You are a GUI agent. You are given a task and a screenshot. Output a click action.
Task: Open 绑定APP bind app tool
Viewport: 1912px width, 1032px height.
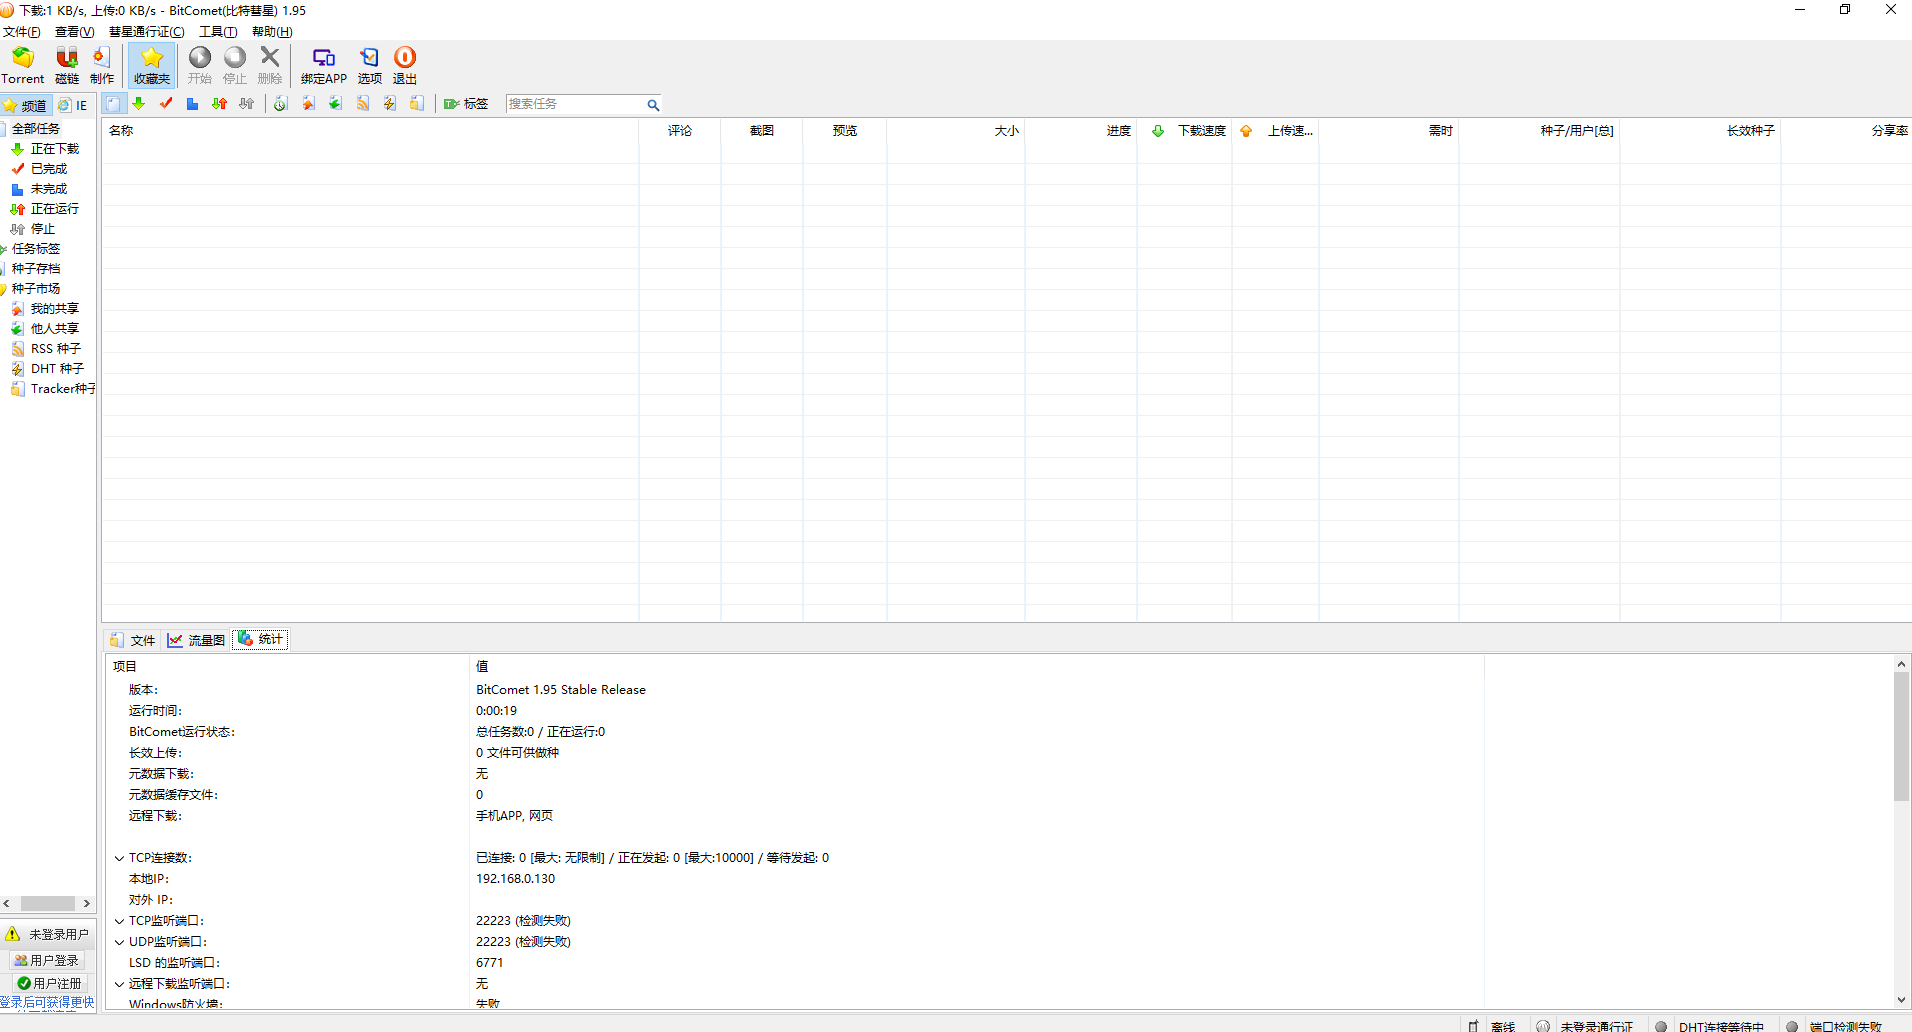click(x=323, y=65)
